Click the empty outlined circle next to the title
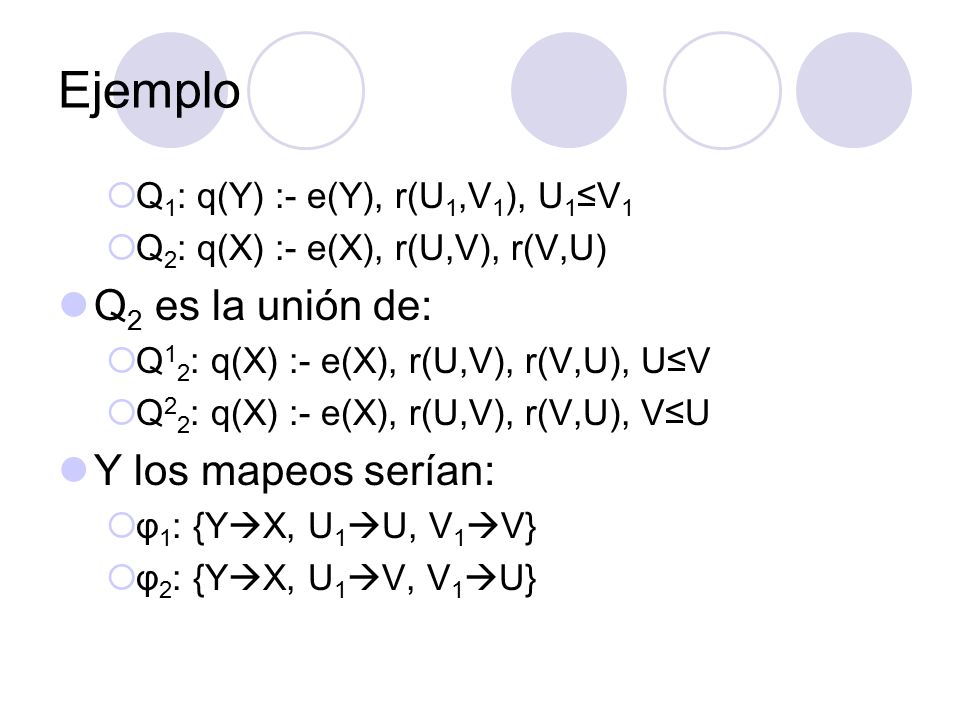This screenshot has width=960, height=720. pyautogui.click(x=306, y=90)
